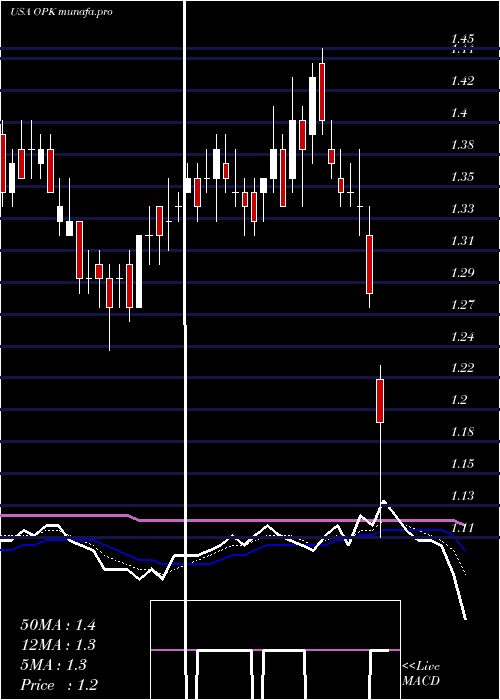Click the 'USA OPK munafa.pro' chart title
Screen dimensions: 500x700
tap(62, 12)
